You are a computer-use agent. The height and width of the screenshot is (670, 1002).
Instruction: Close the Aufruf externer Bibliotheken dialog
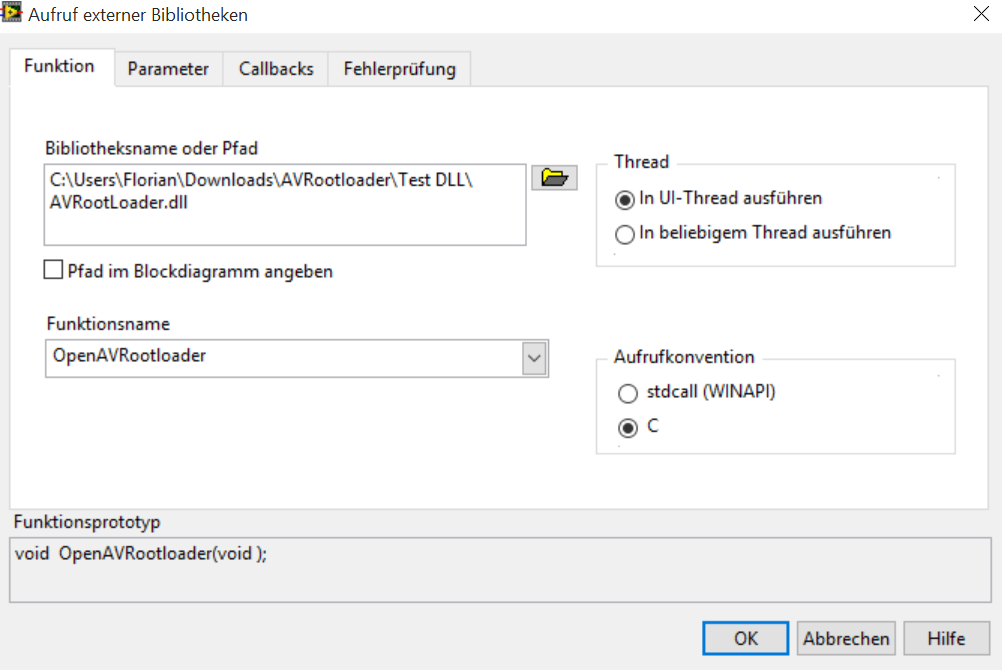click(x=981, y=14)
